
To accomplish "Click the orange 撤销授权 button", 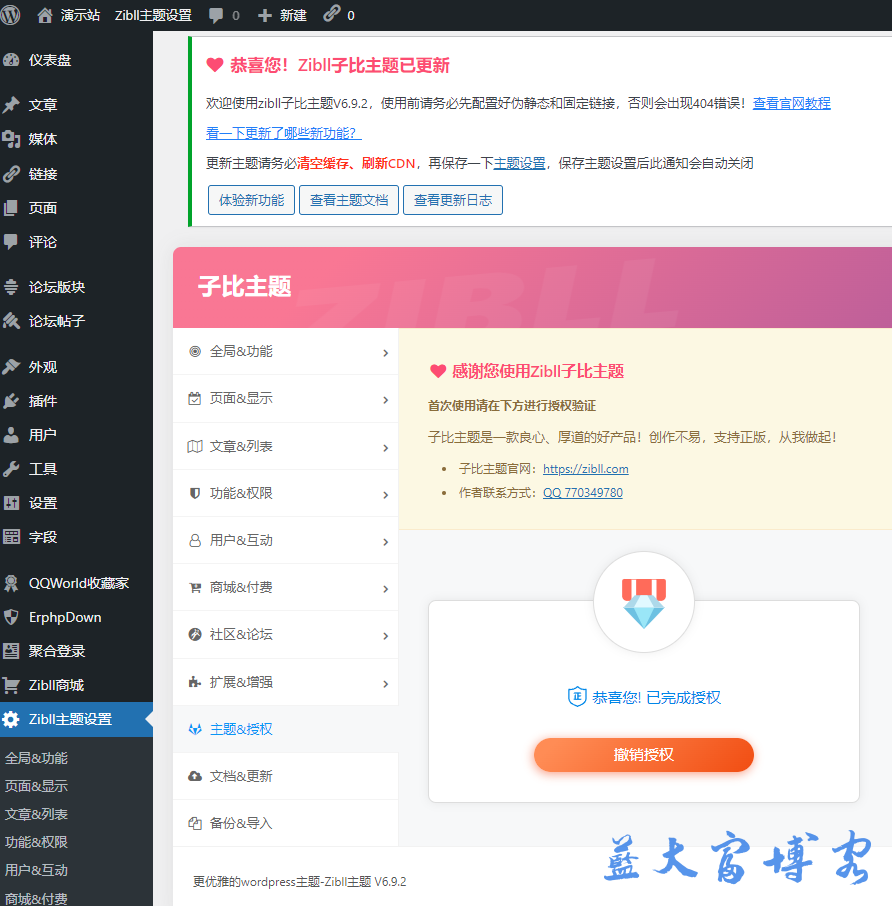I will pos(644,755).
